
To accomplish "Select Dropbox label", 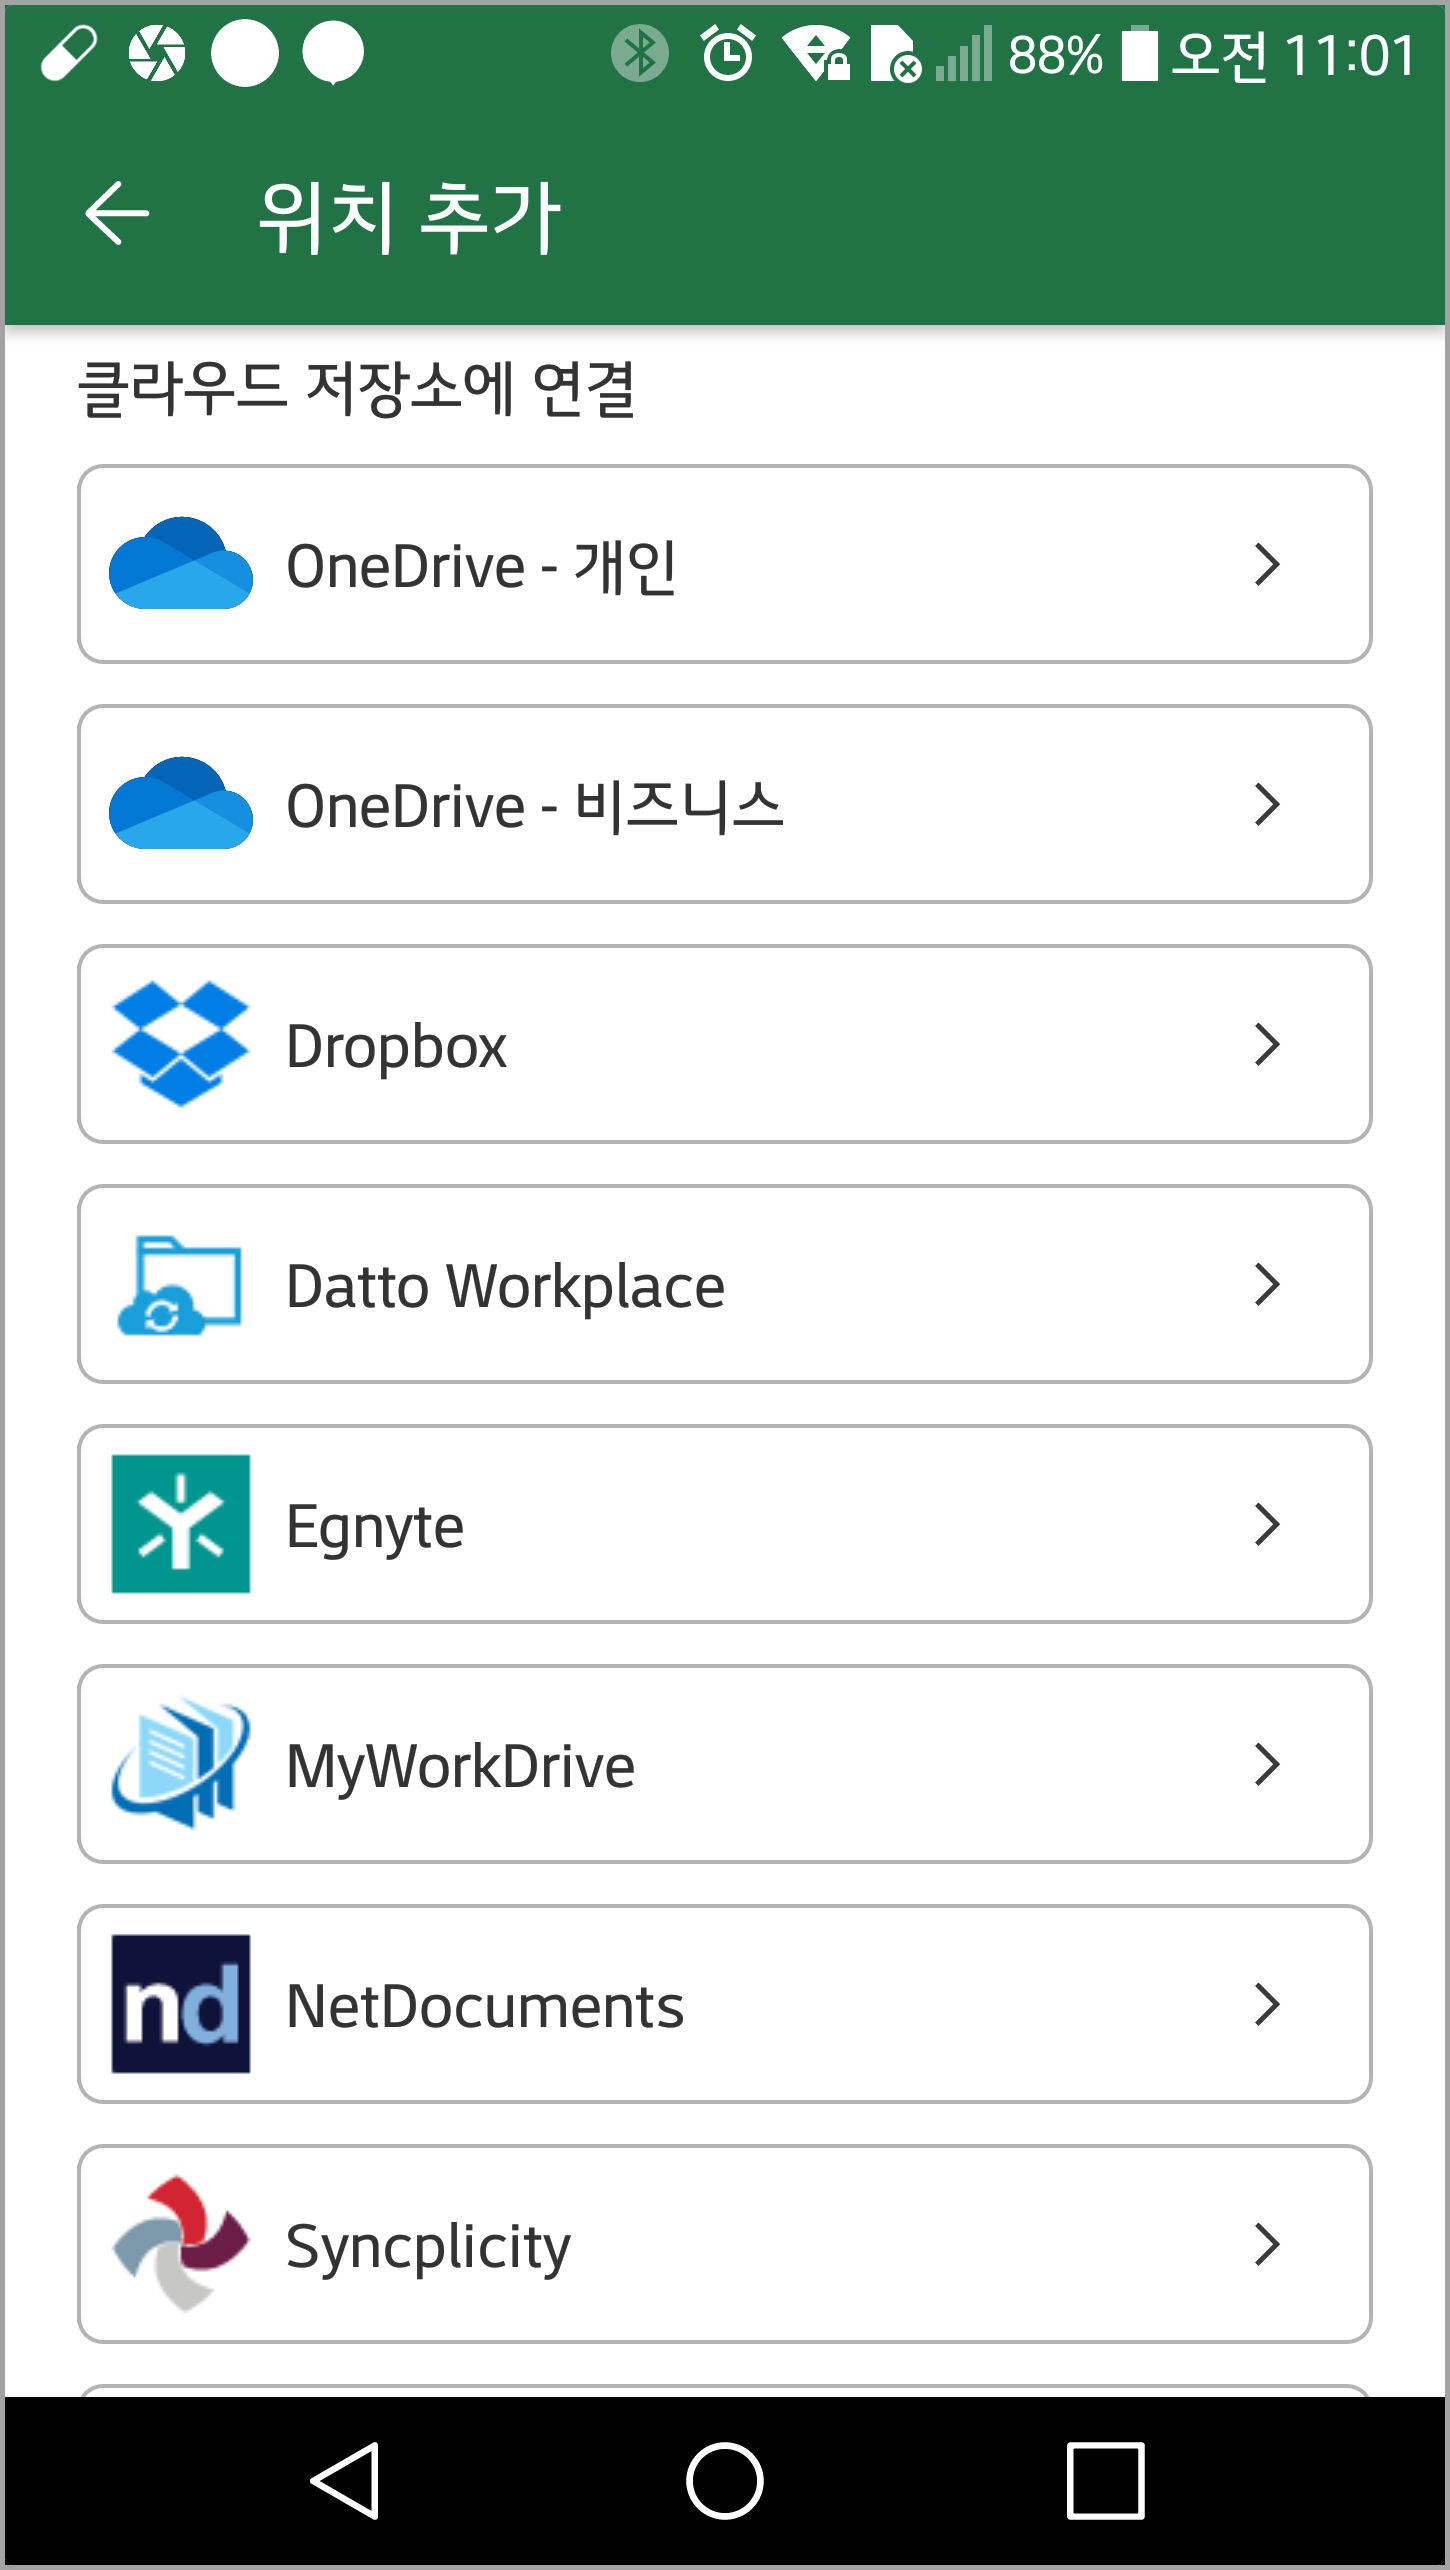I will point(397,1048).
